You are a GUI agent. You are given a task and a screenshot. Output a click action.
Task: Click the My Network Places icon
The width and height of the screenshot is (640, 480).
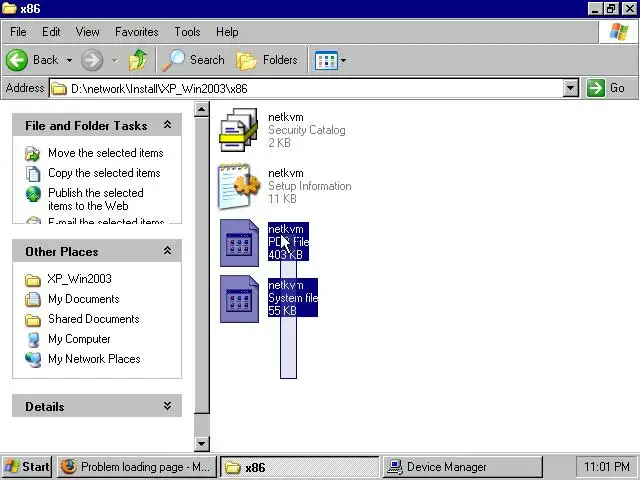[33, 360]
